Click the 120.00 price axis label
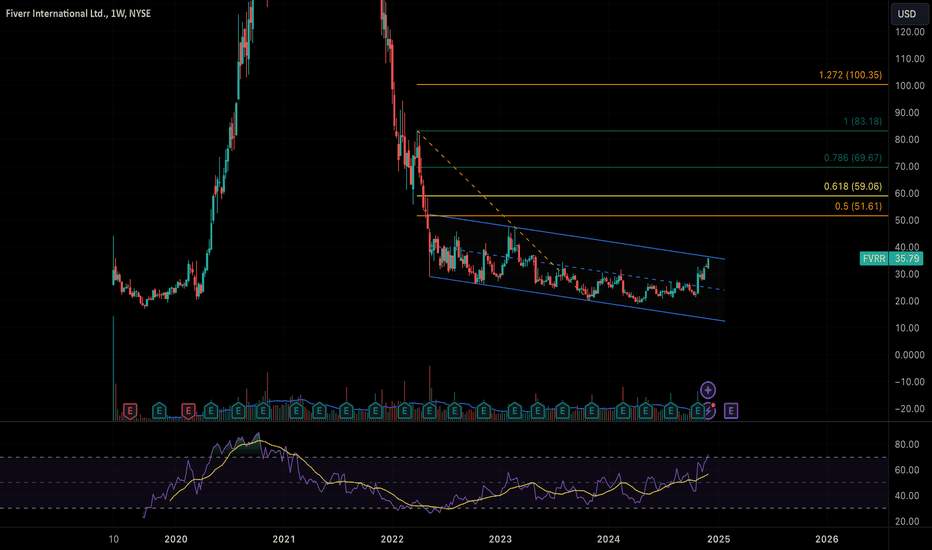 pyautogui.click(x=910, y=32)
